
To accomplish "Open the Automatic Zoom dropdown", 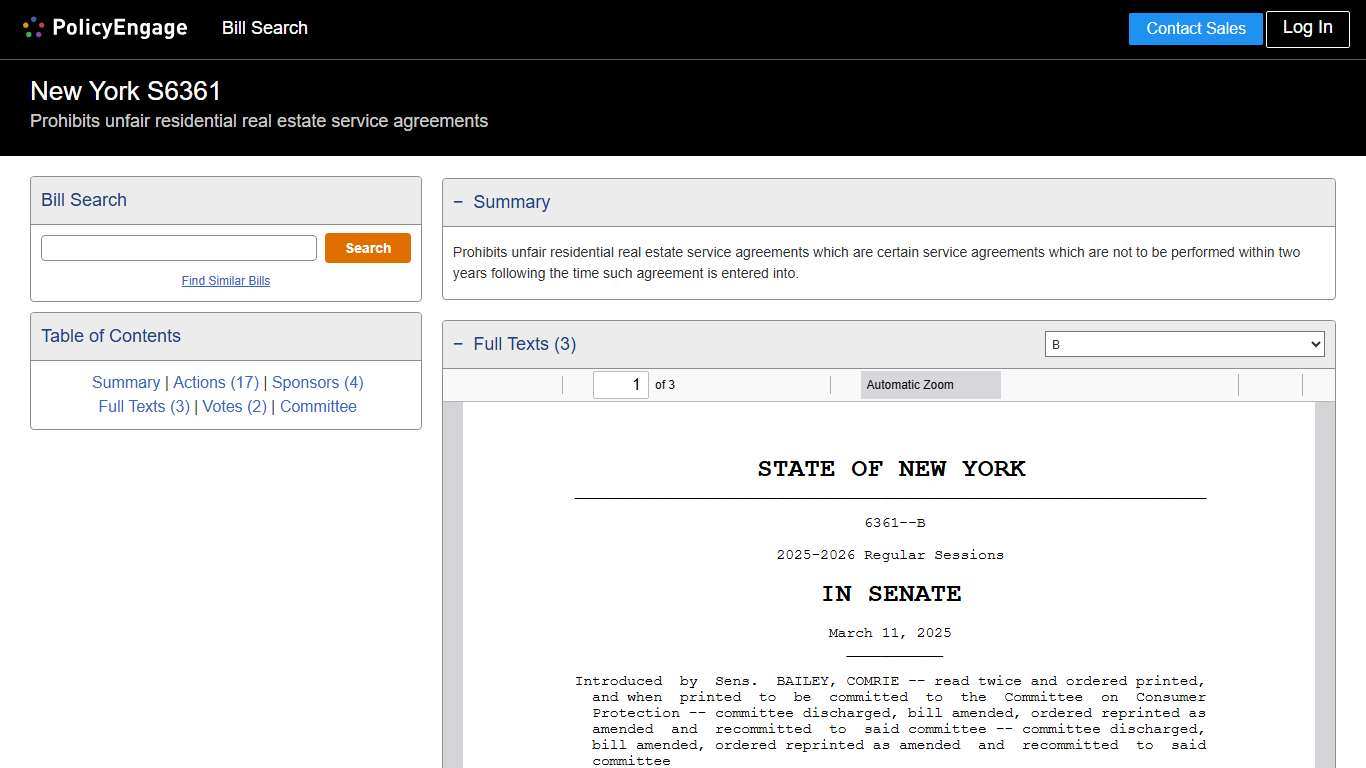I will (x=929, y=384).
